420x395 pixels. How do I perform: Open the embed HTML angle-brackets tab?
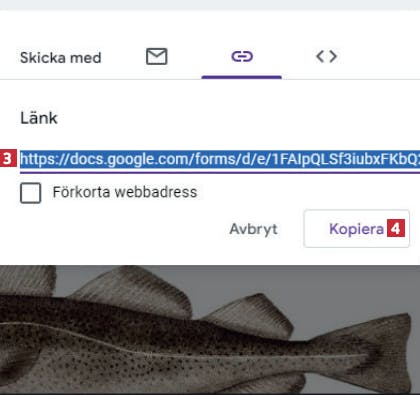(x=327, y=56)
